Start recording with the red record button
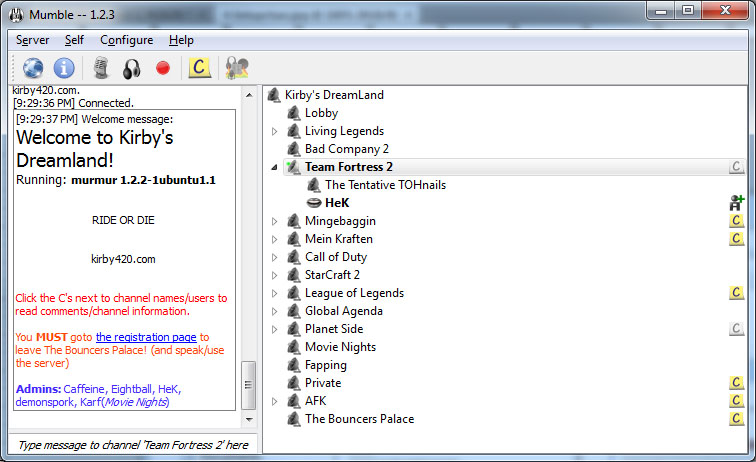 [x=163, y=68]
